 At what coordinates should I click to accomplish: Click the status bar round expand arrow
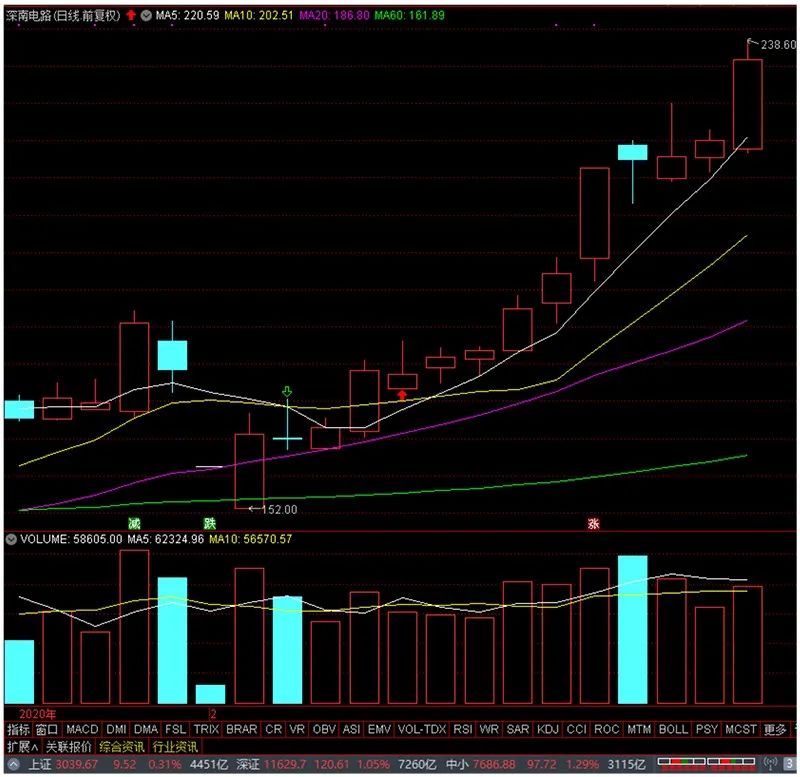point(13,764)
